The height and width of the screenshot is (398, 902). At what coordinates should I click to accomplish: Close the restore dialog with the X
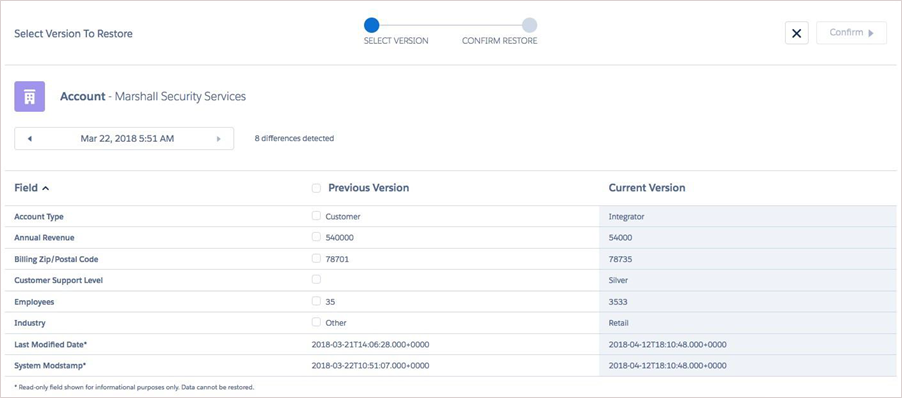[797, 33]
